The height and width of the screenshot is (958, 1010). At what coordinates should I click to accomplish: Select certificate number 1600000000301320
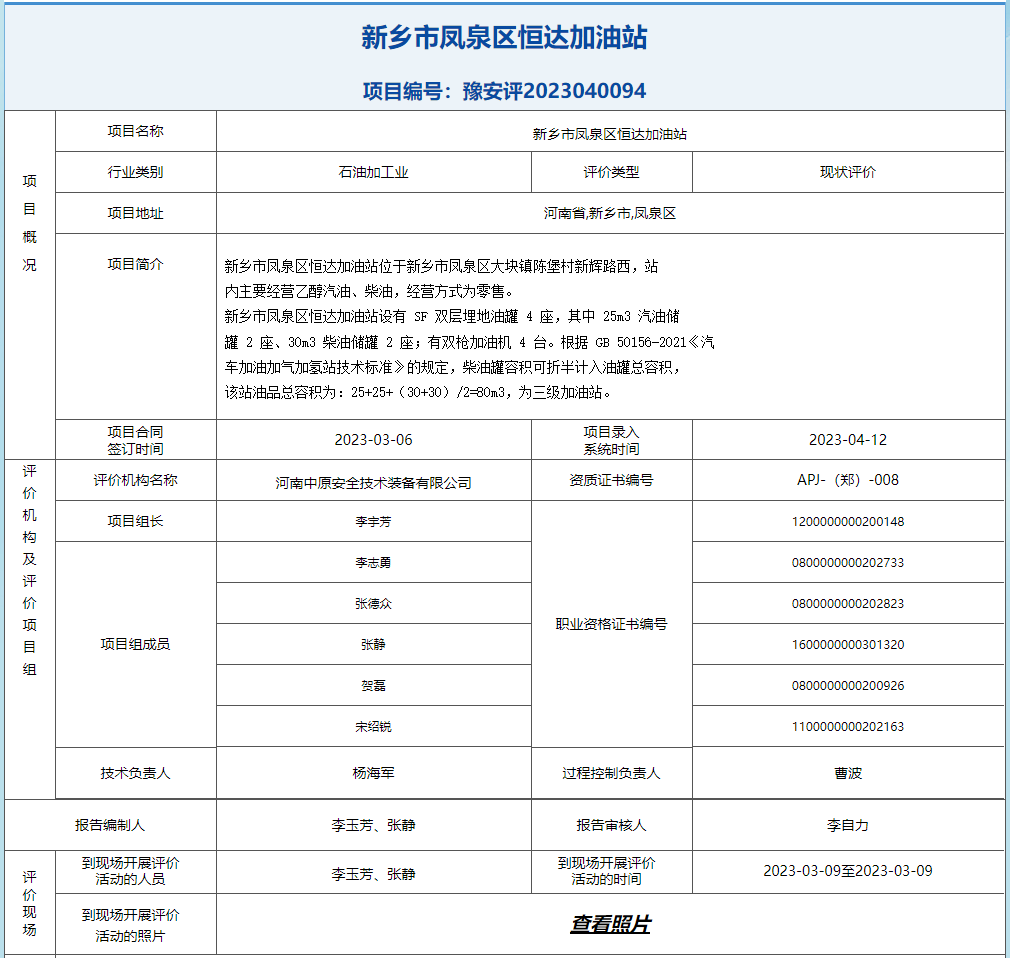848,644
